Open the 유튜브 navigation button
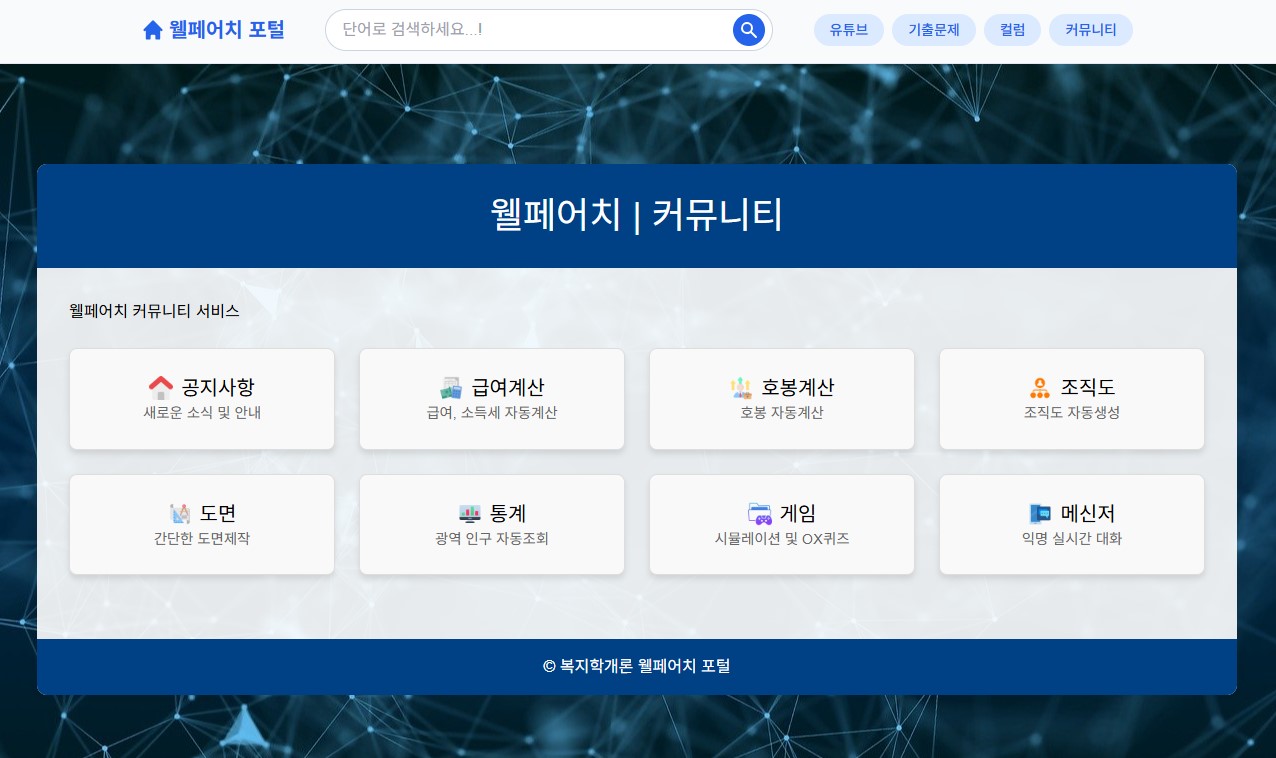The image size is (1276, 758). [x=848, y=29]
